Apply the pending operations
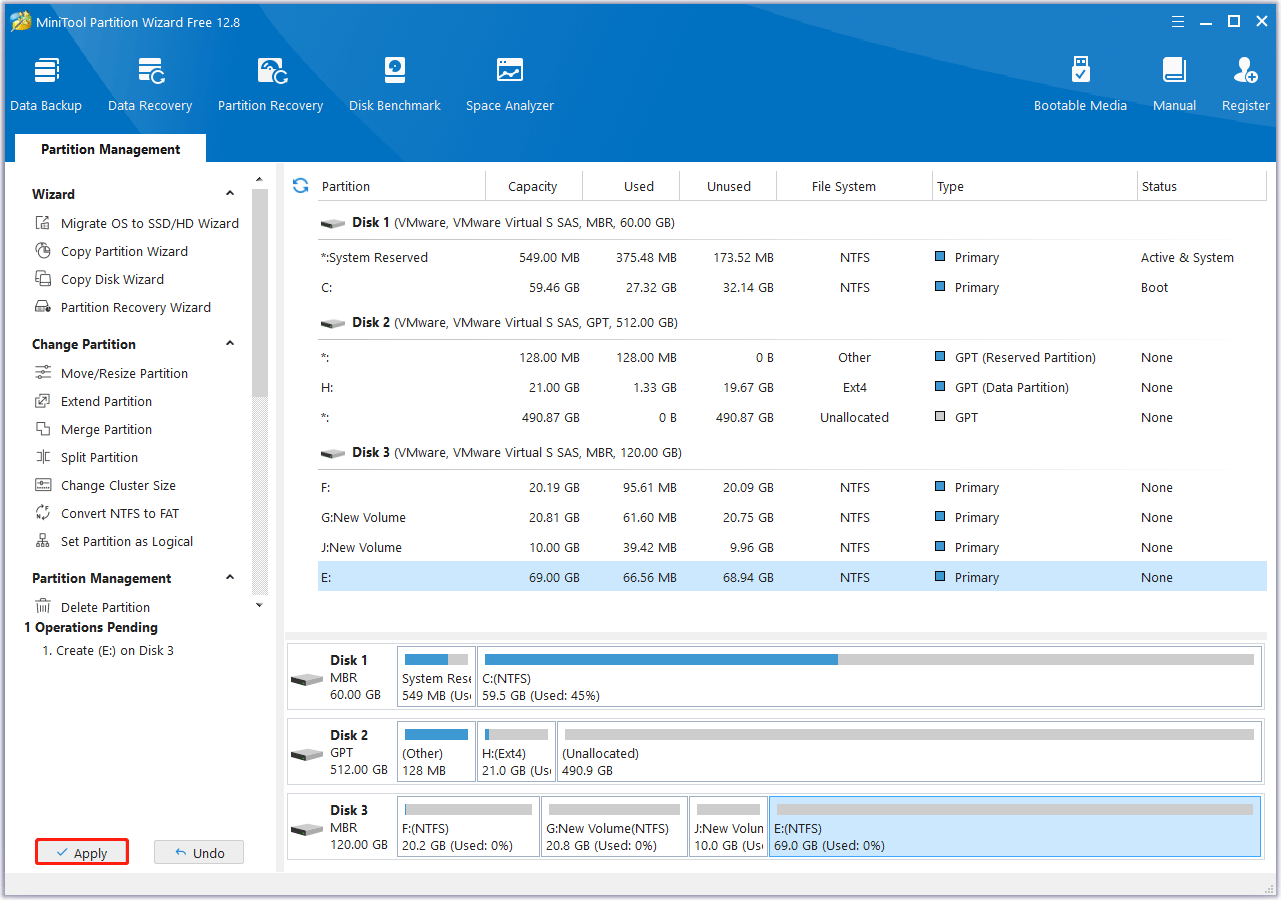 pyautogui.click(x=82, y=852)
